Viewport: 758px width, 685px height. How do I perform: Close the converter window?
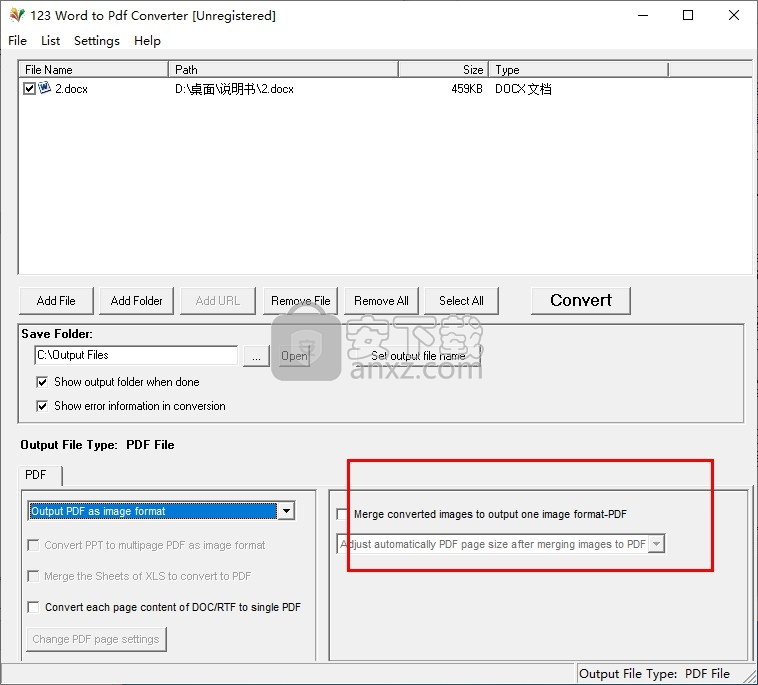pyautogui.click(x=733, y=15)
